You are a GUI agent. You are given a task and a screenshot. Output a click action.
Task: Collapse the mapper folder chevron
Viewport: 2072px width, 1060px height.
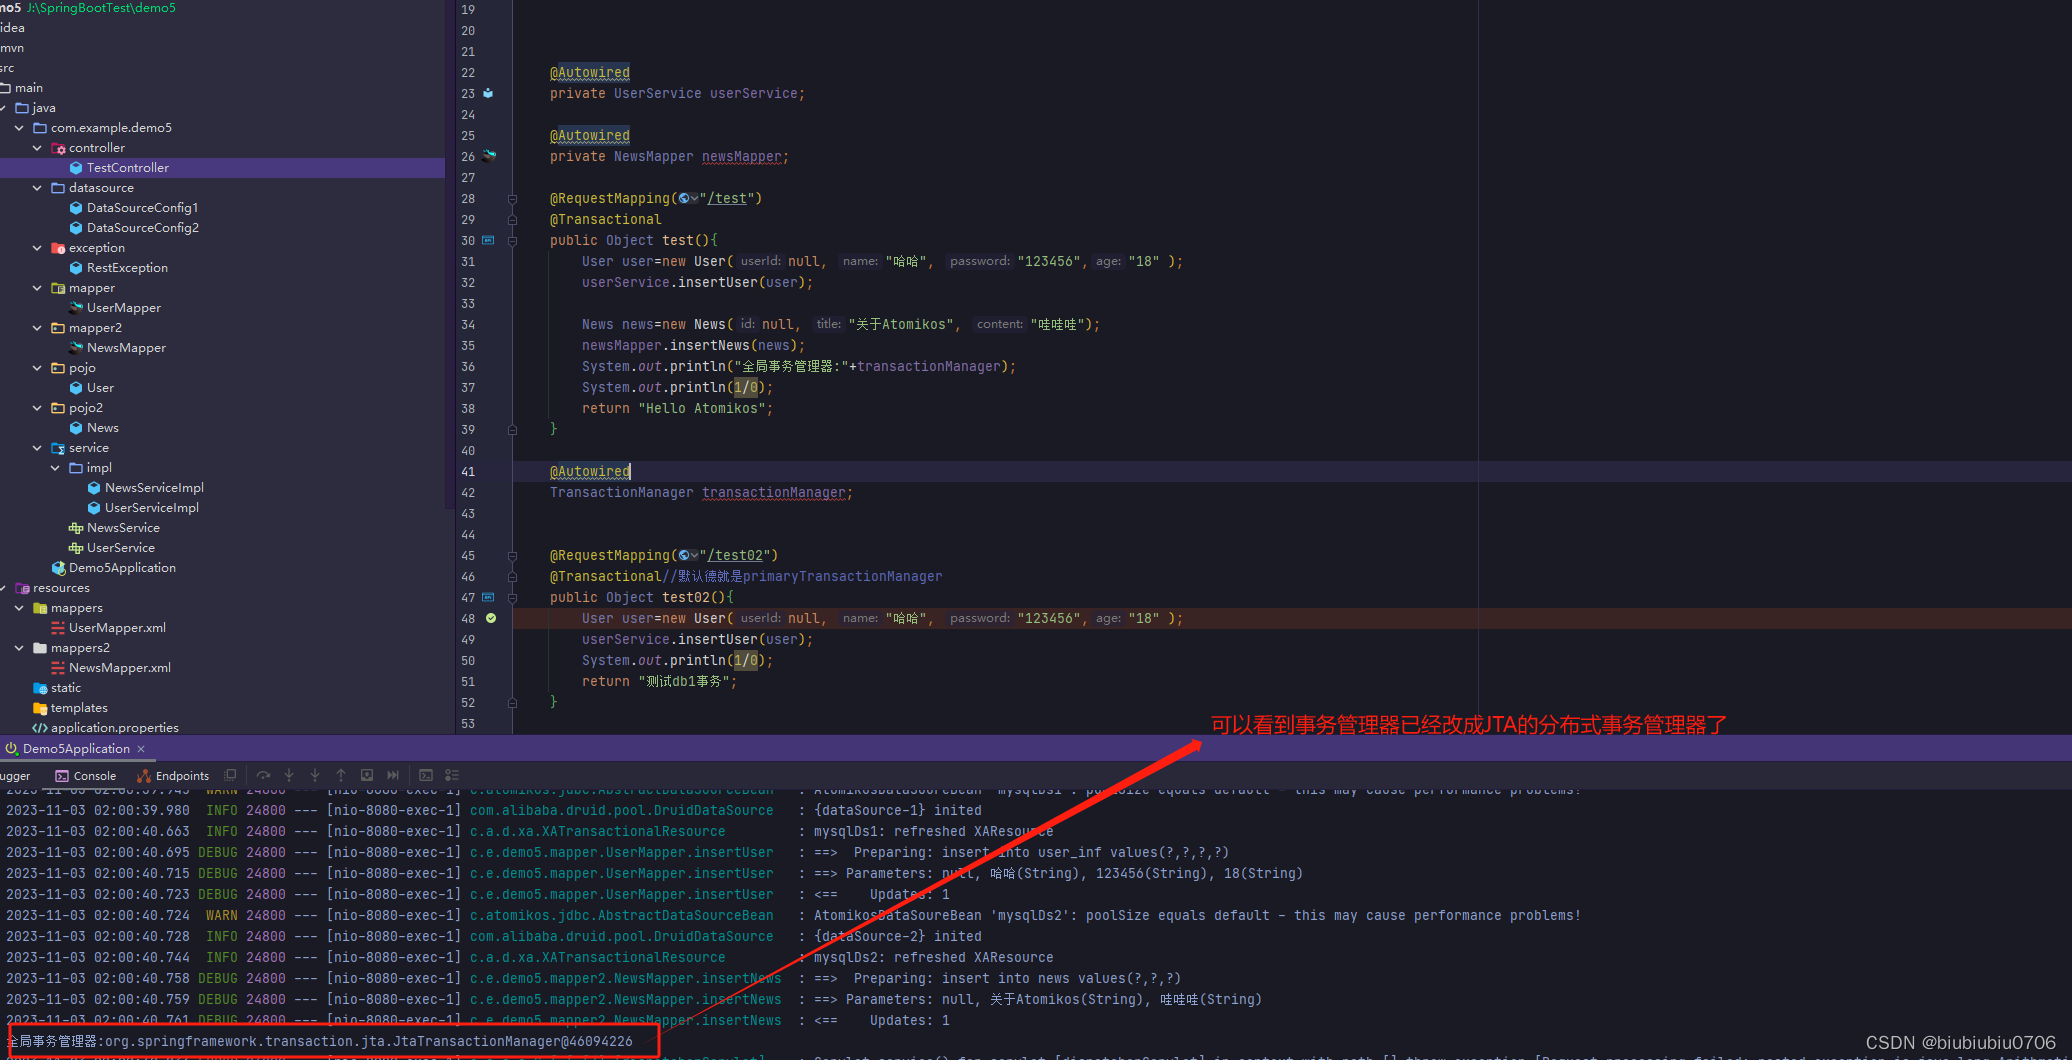pos(37,288)
